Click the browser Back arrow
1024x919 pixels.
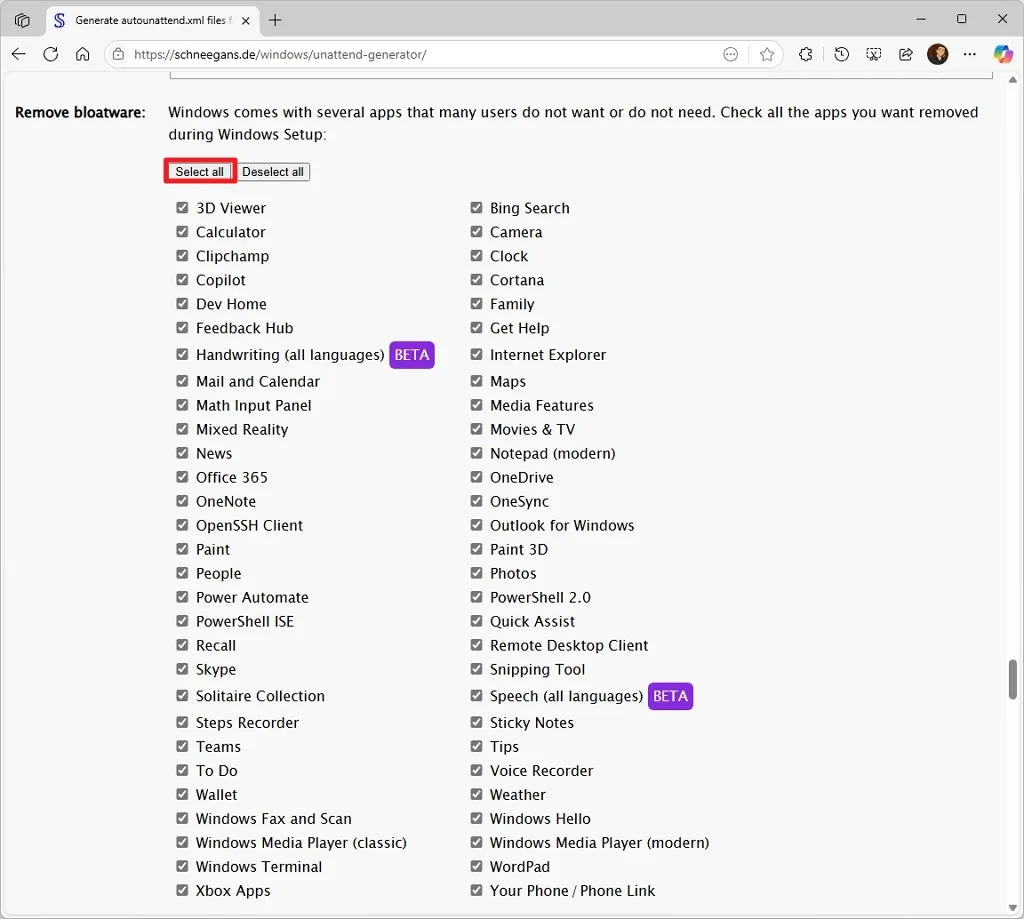coord(19,54)
